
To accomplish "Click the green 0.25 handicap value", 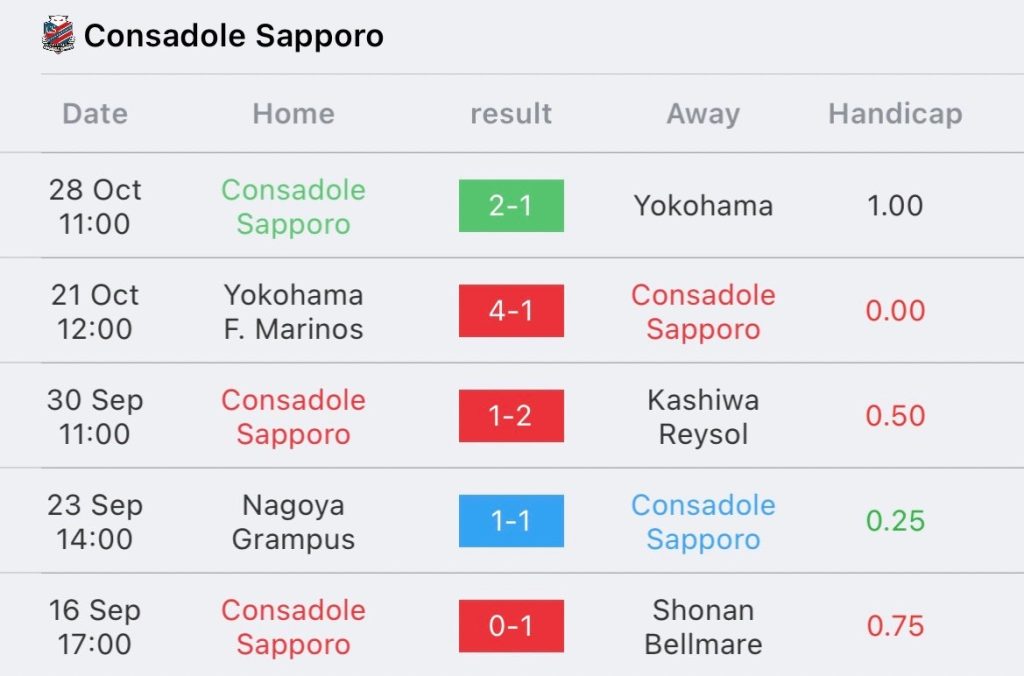I will tap(895, 521).
